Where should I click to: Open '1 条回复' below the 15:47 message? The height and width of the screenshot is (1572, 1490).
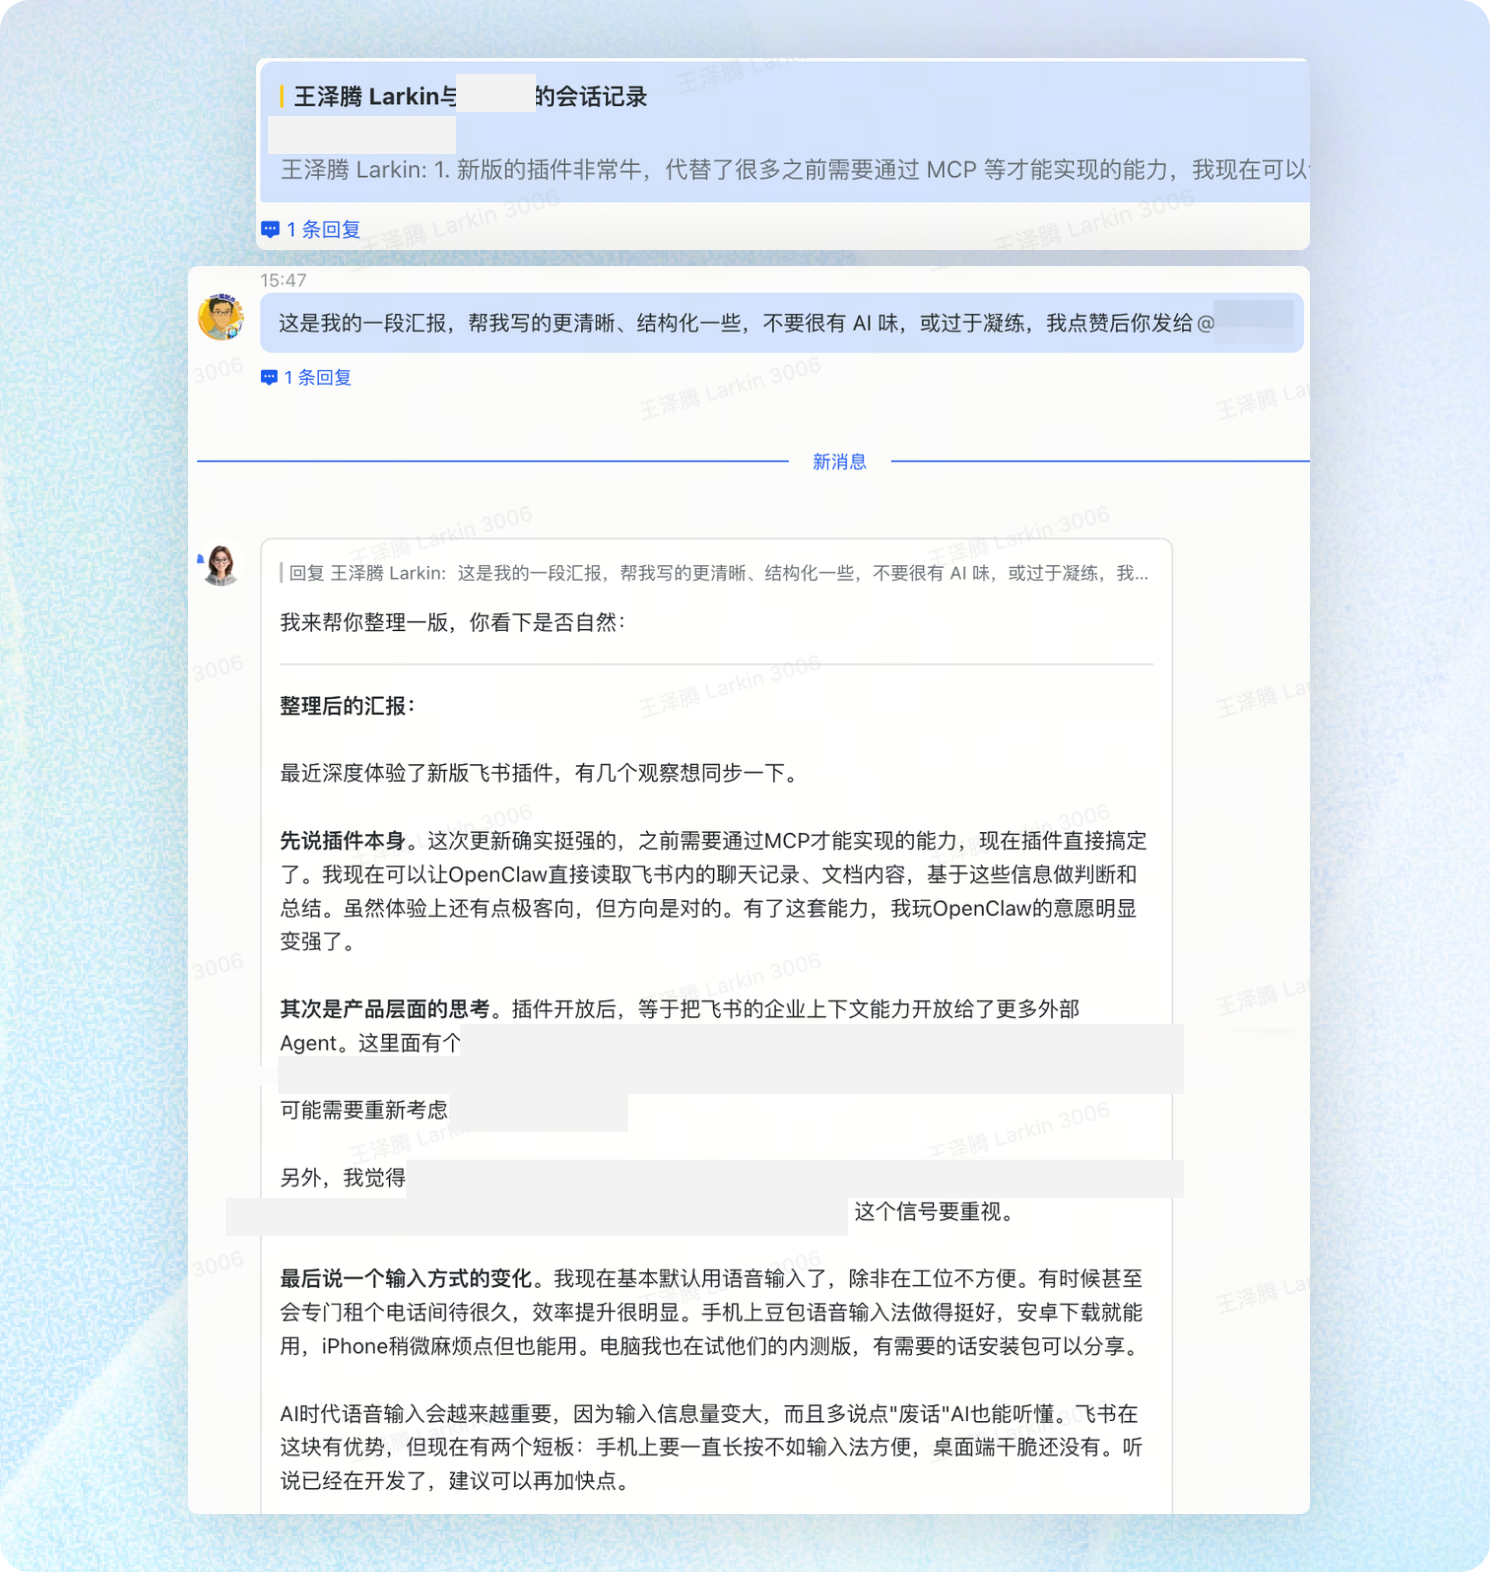tap(317, 377)
